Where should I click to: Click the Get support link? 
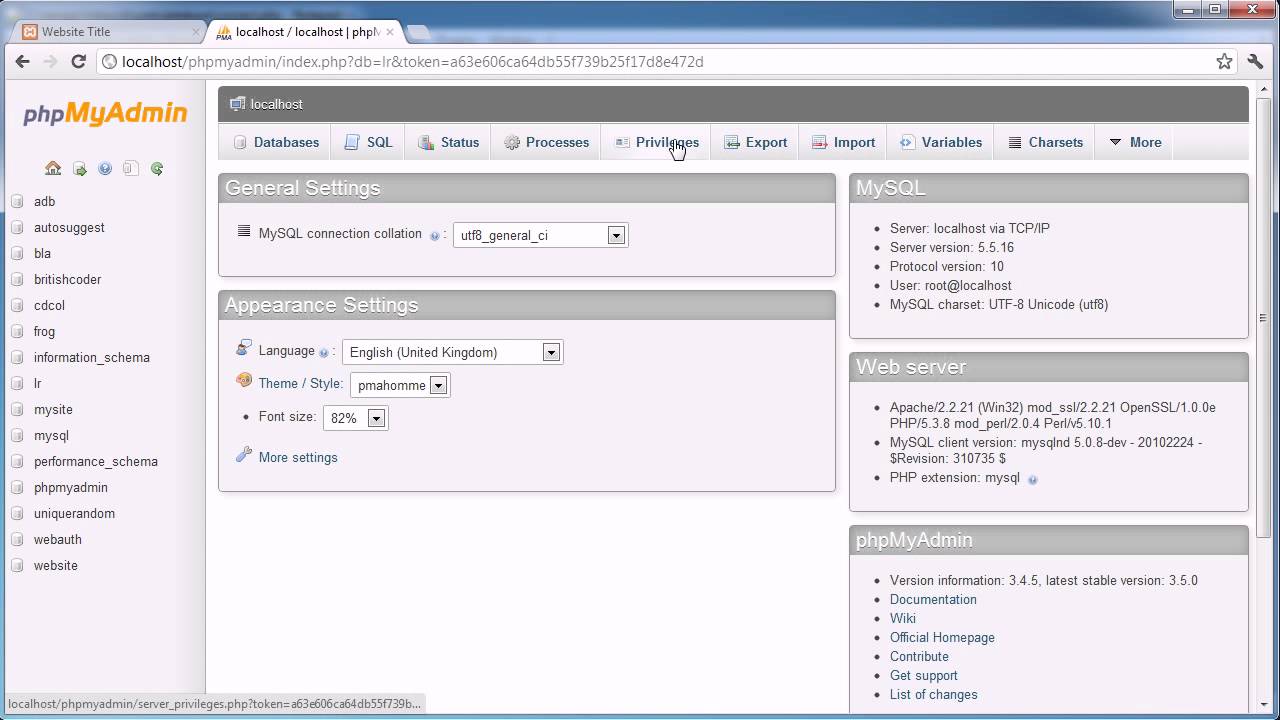[924, 675]
